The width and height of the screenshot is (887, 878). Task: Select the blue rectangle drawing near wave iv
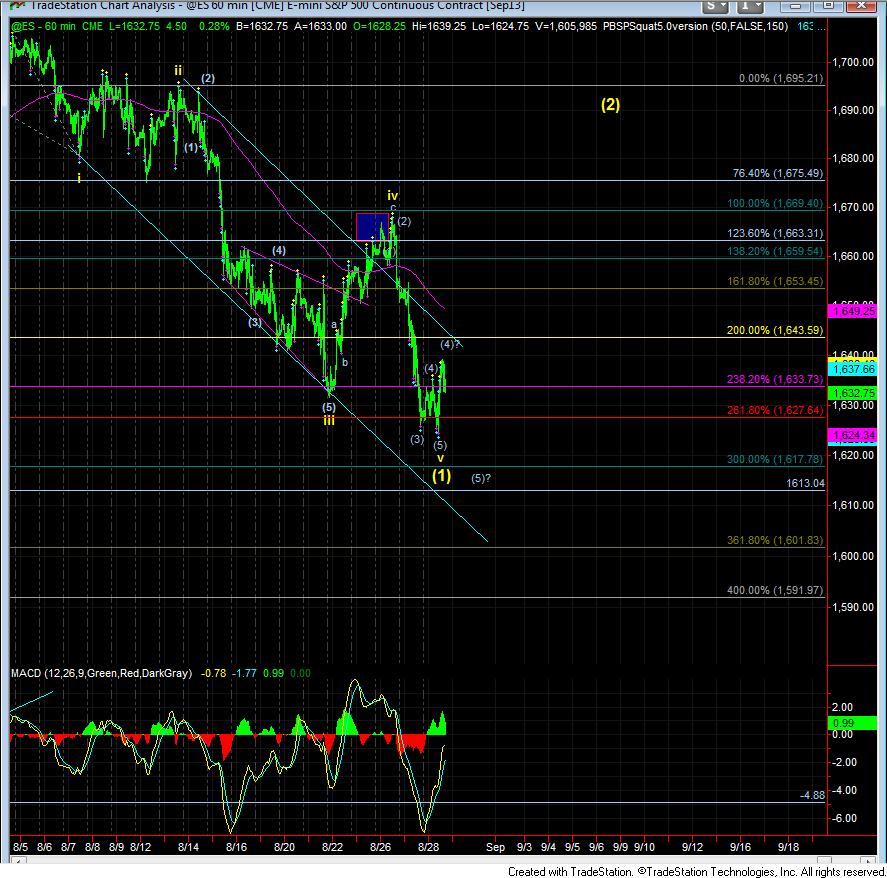[372, 227]
